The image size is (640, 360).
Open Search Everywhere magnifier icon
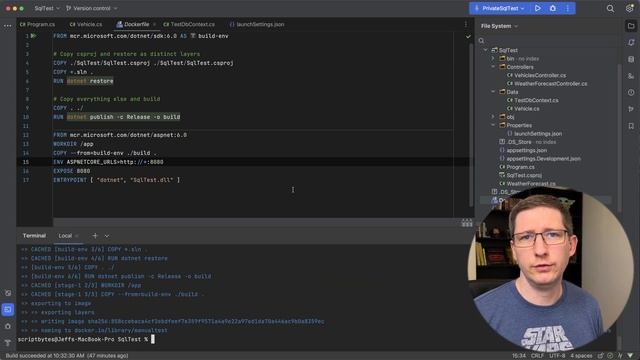coord(610,9)
